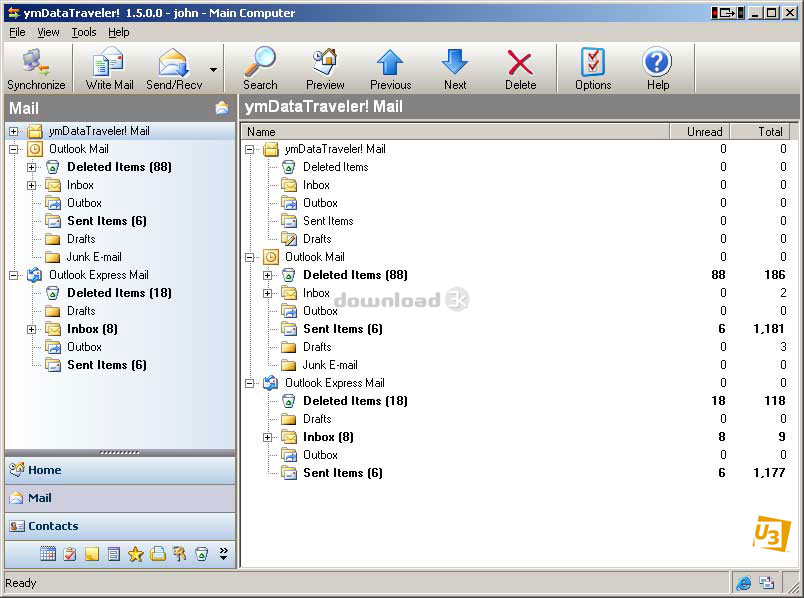
Task: Collapse Outlook Express Mail in left tree
Action: point(14,275)
